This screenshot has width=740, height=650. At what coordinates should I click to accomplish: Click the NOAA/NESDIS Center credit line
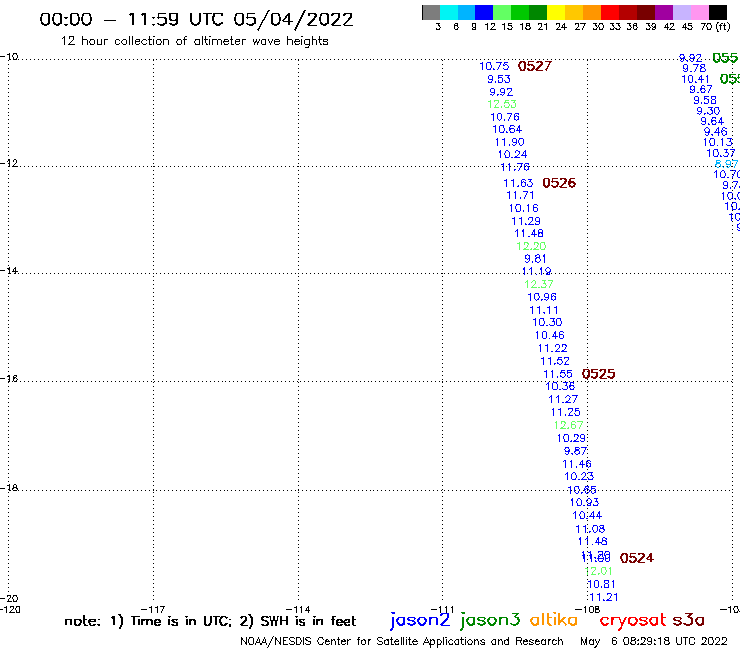402,642
